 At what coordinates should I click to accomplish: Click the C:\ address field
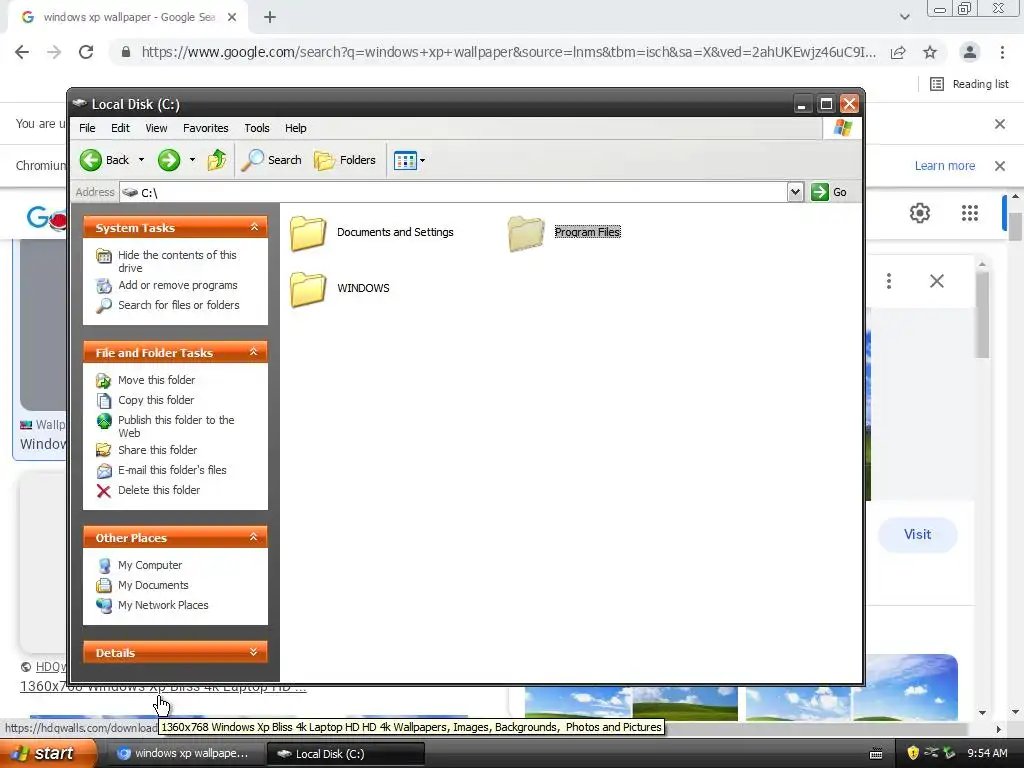(x=454, y=192)
